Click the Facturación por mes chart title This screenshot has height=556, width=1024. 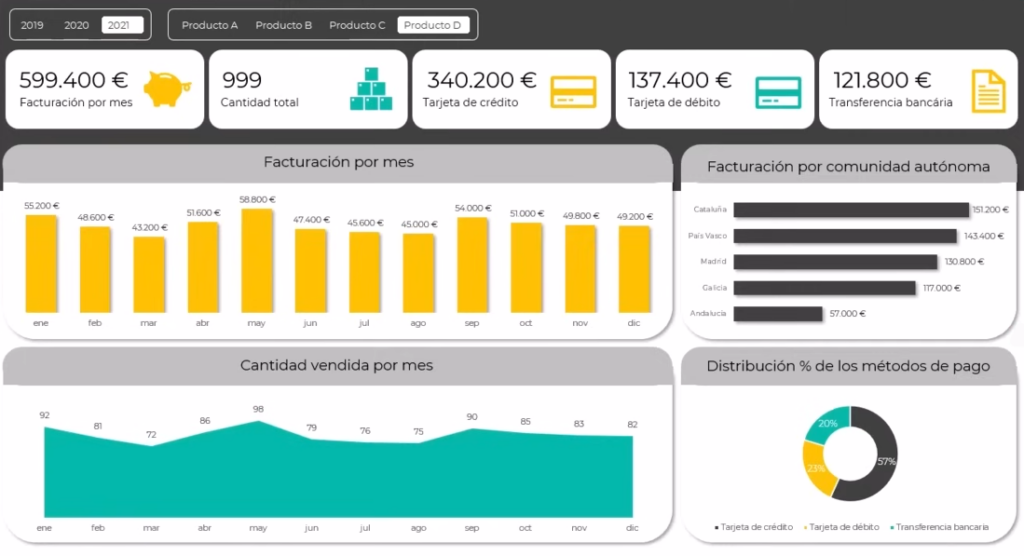tap(338, 162)
